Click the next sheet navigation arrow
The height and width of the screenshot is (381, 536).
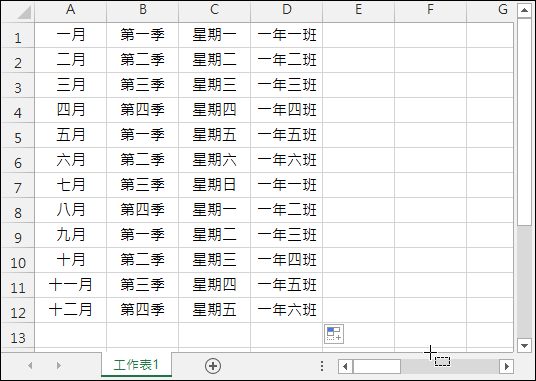58,366
